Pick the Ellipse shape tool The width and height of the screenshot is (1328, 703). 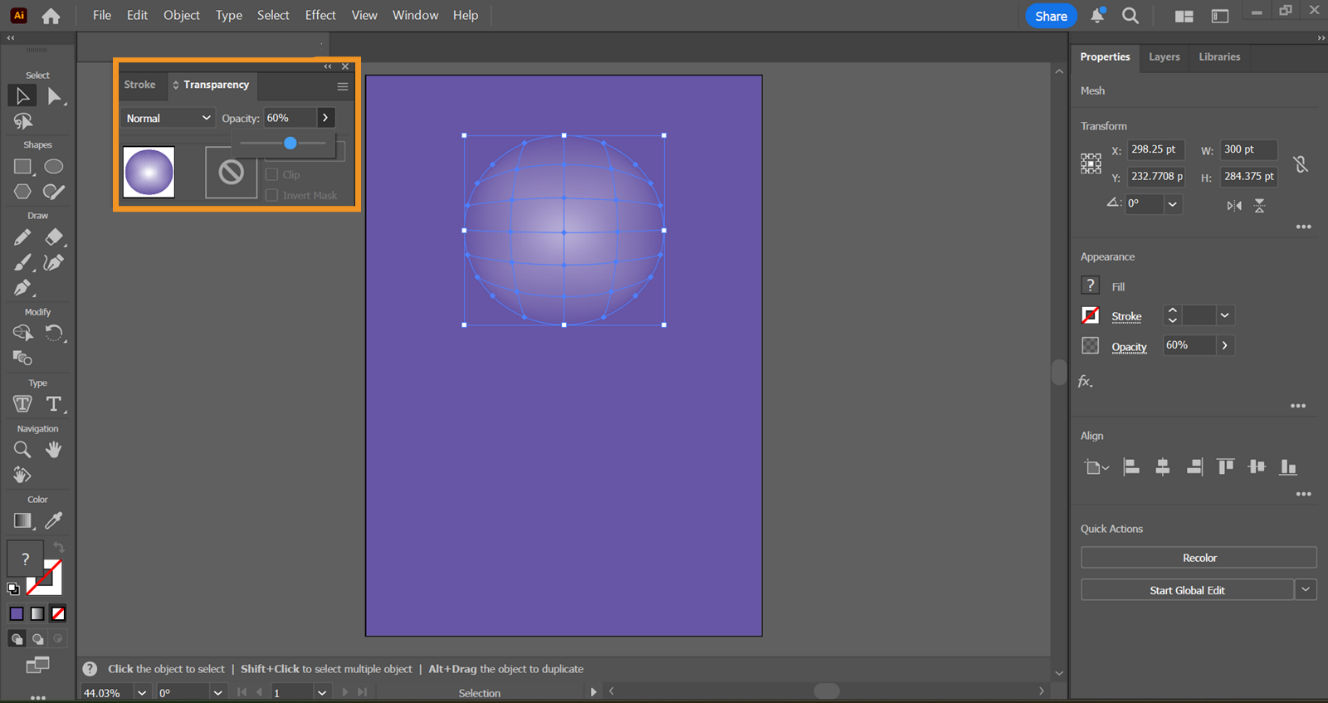pos(54,166)
